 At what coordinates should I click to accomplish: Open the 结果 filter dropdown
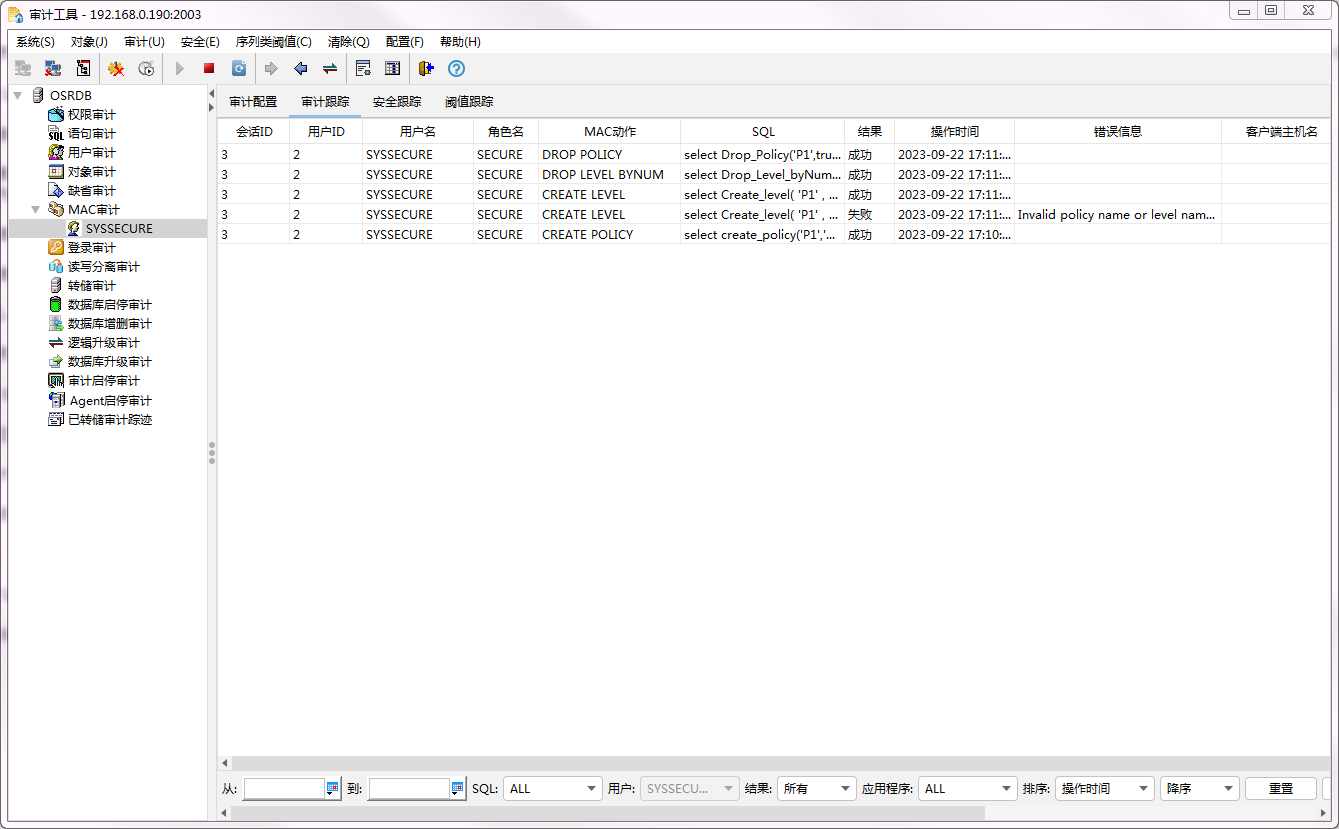(817, 788)
